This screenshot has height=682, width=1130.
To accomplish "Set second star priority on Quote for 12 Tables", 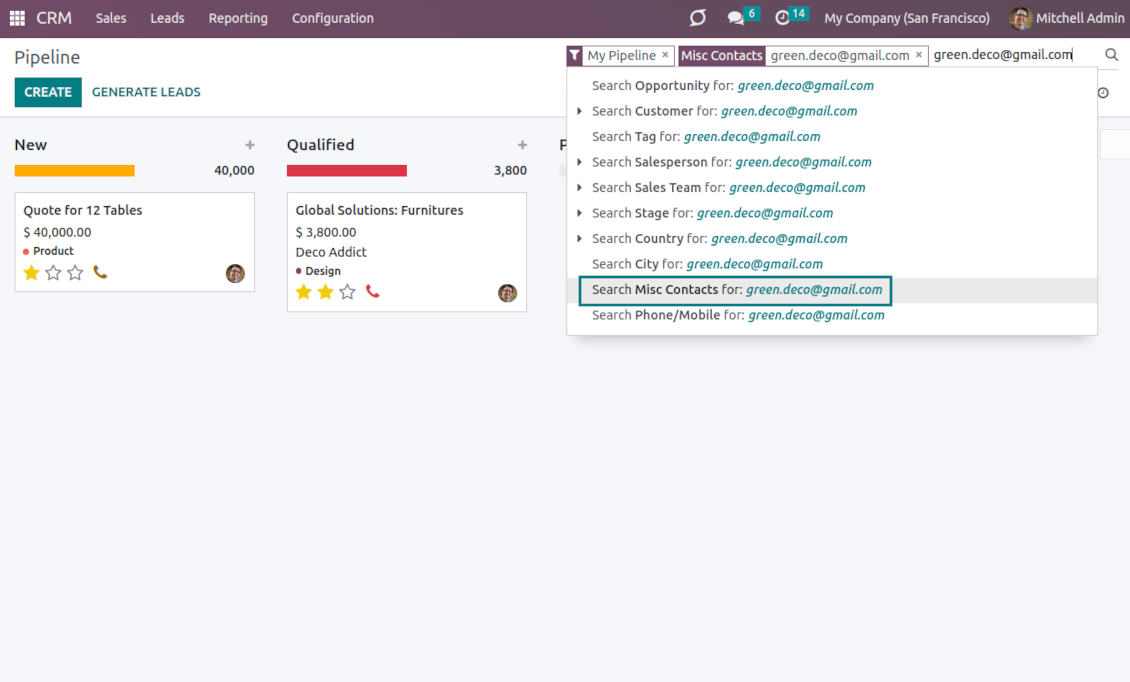I will click(x=53, y=272).
